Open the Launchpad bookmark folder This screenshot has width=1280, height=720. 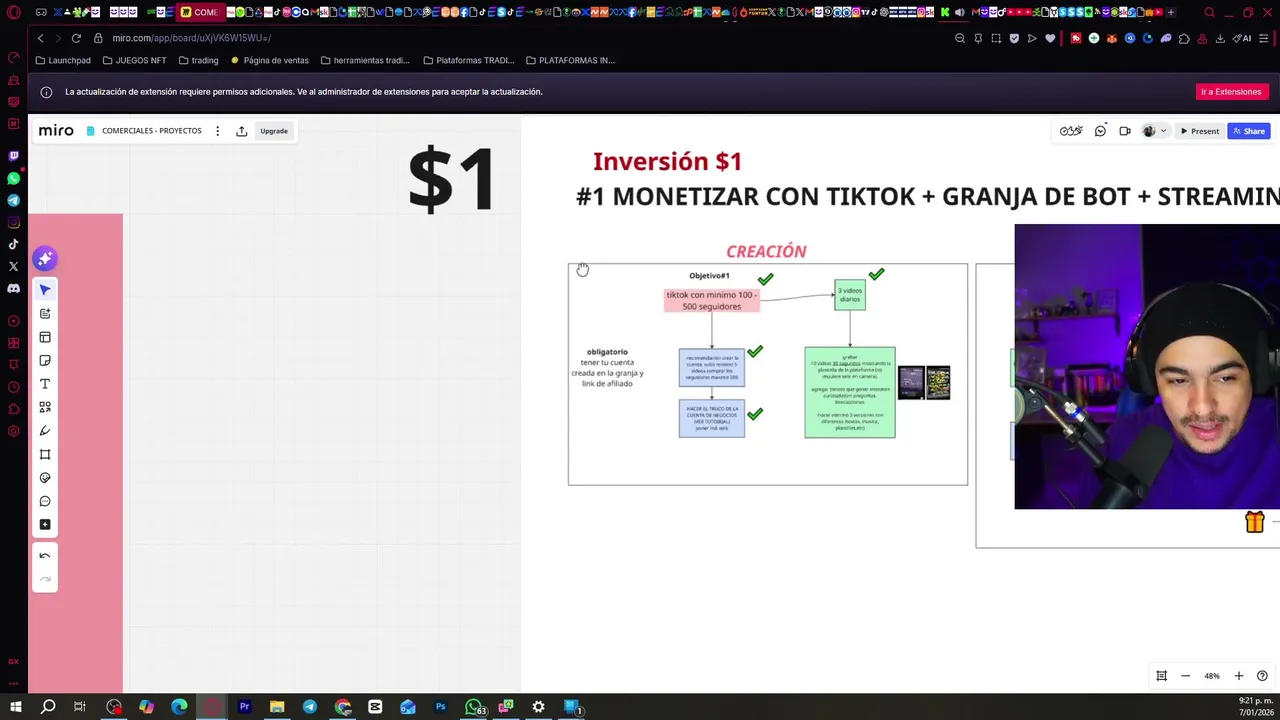point(63,60)
